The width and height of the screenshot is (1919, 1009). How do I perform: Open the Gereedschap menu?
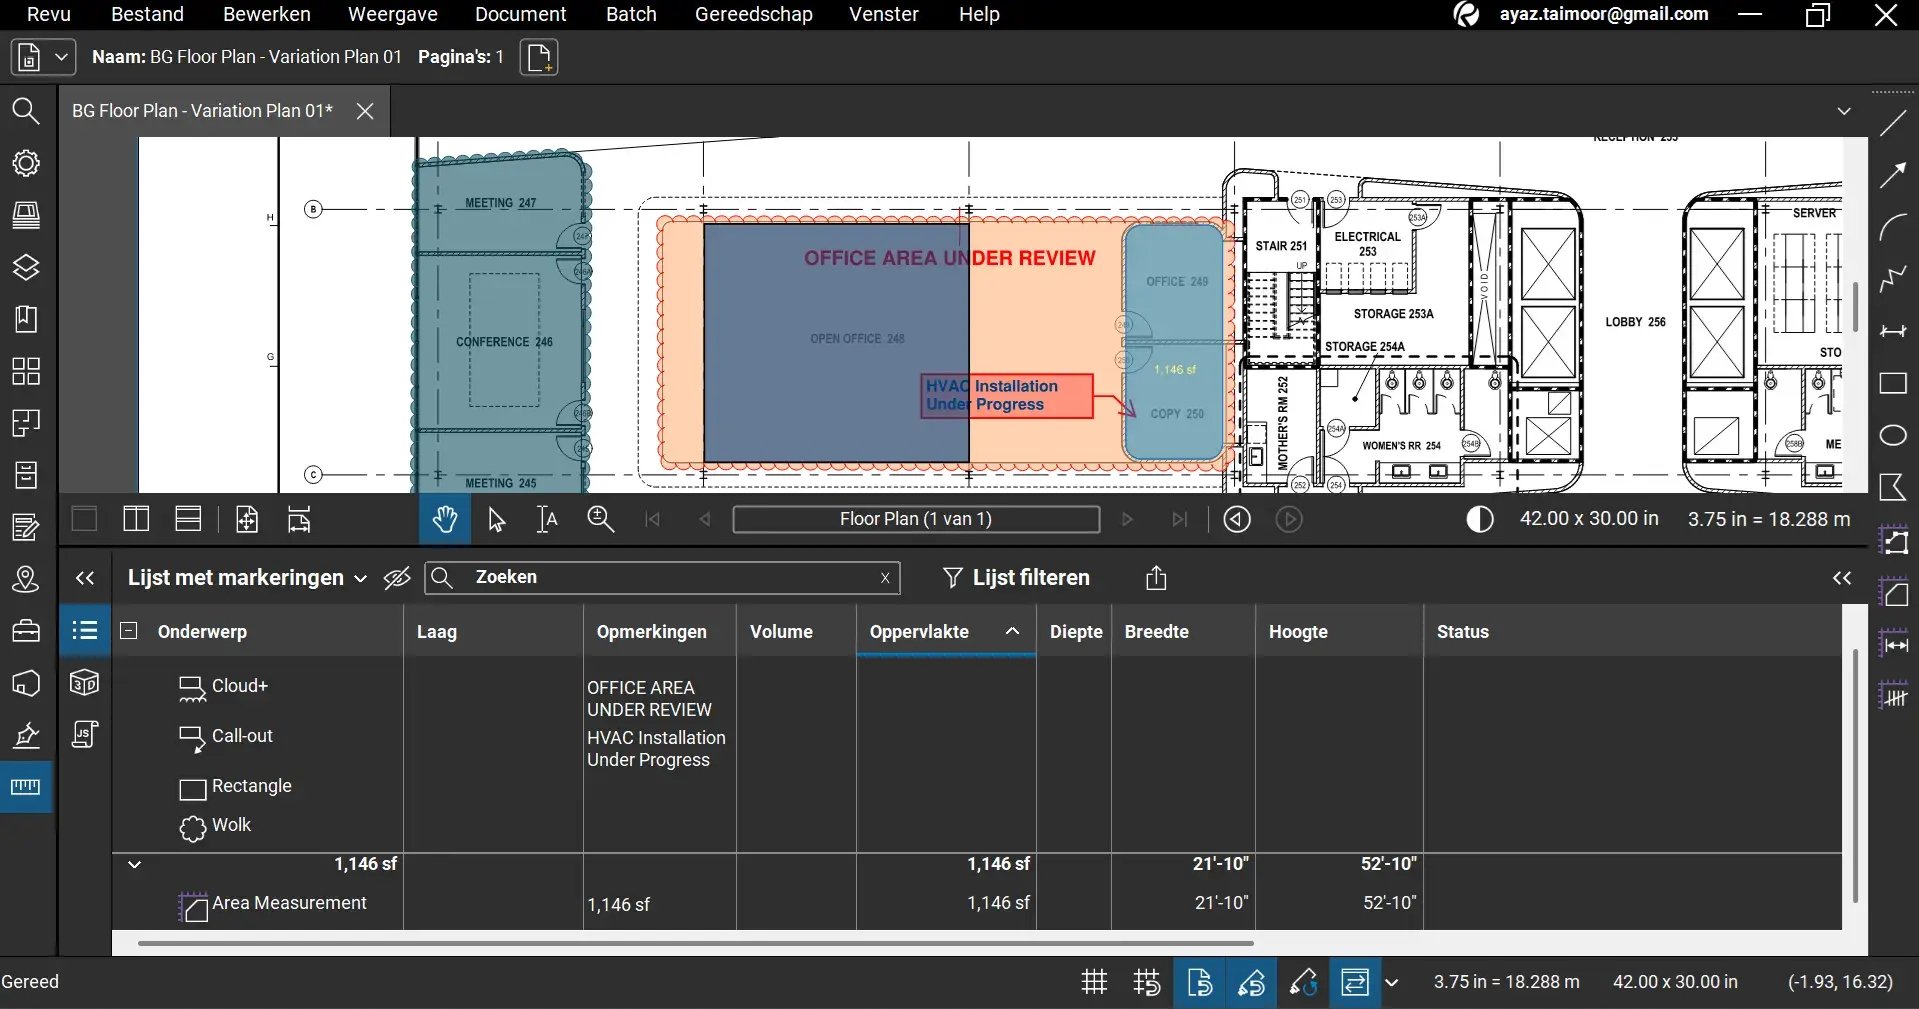point(754,14)
